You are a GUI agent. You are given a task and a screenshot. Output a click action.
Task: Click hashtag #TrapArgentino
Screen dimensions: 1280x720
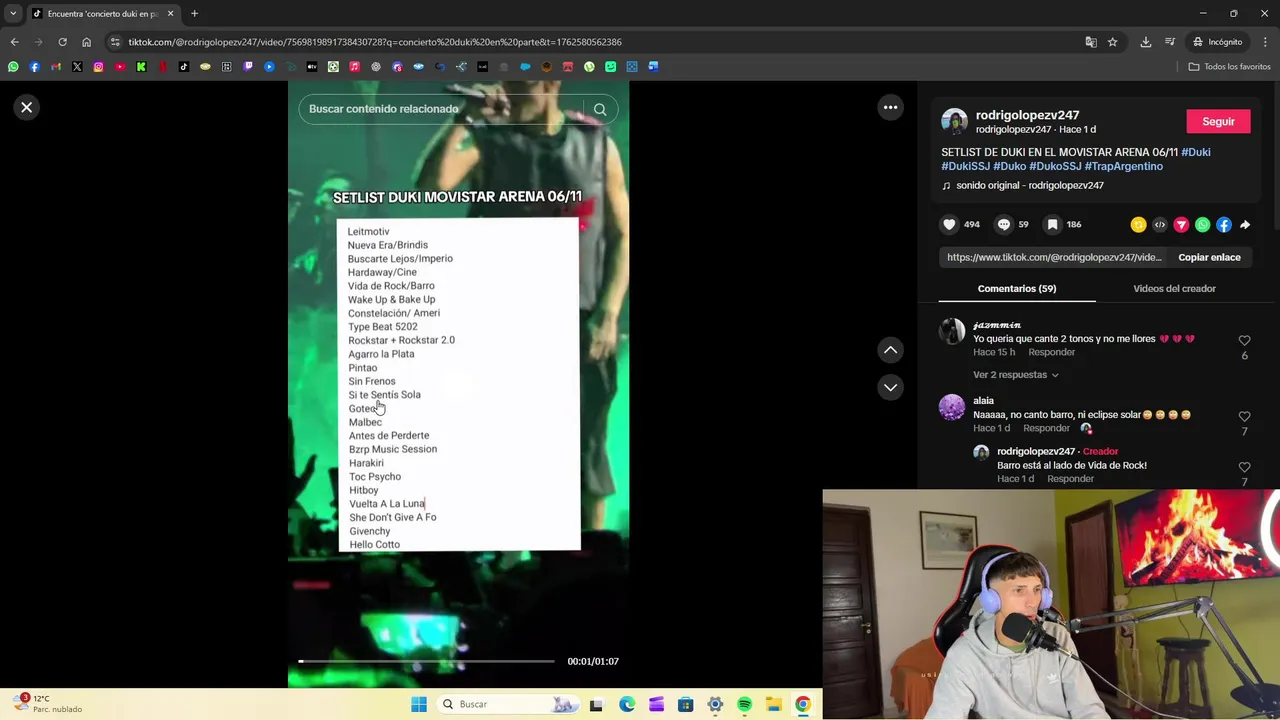click(x=1123, y=166)
